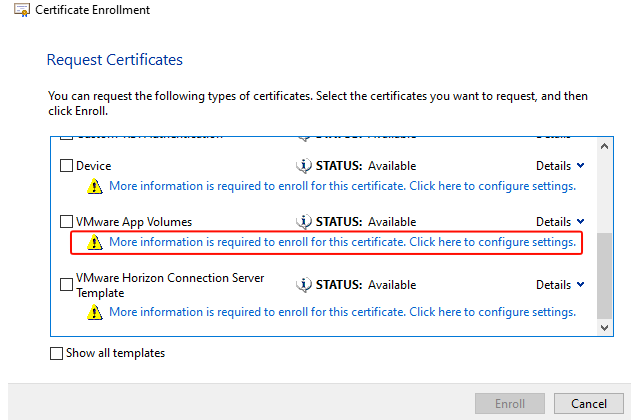The width and height of the screenshot is (631, 420).
Task: Expand Details for VMware Horizon Connection Server Template
Action: tap(560, 284)
